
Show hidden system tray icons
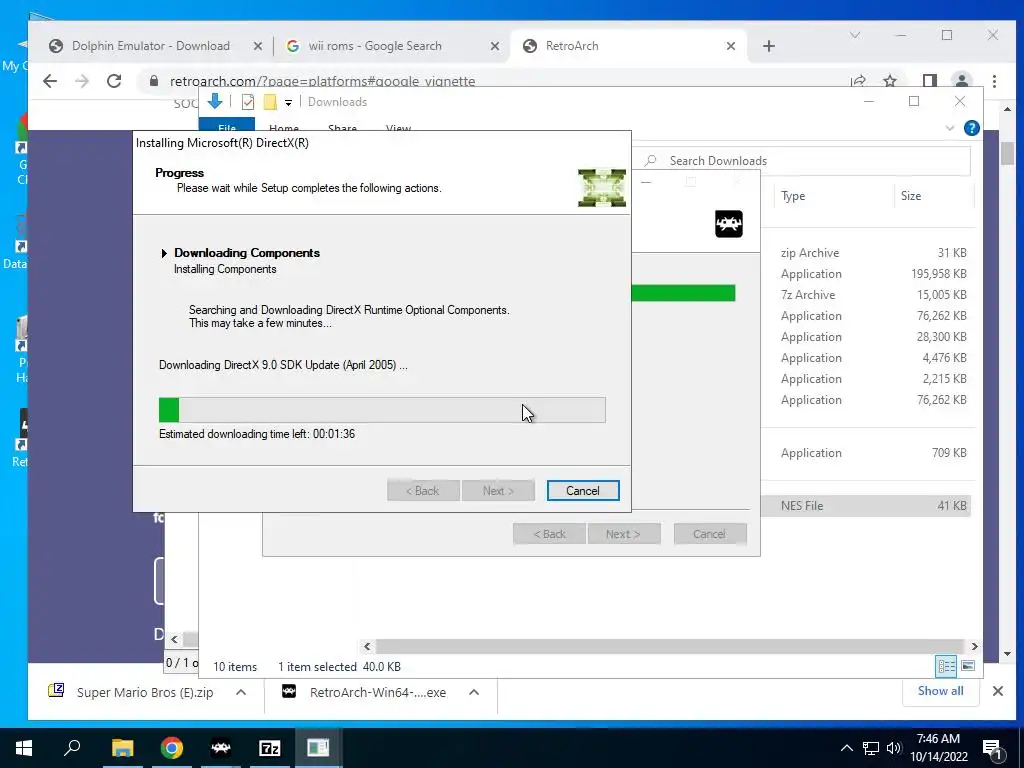pos(846,748)
